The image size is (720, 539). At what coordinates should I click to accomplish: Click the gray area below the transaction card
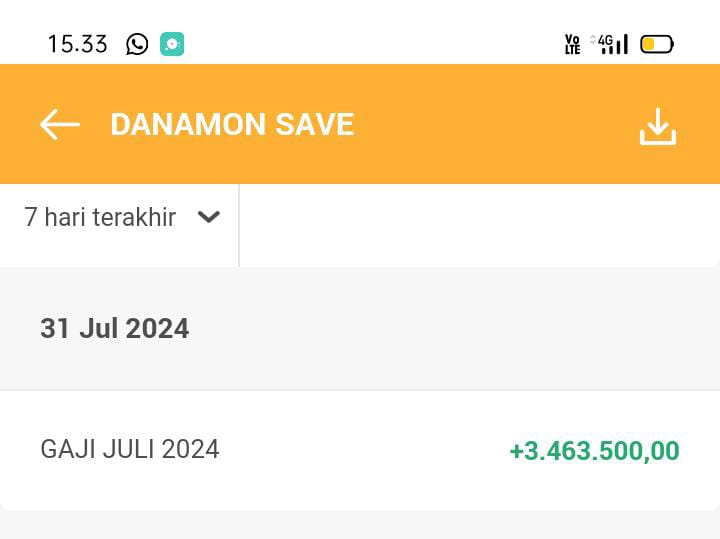pyautogui.click(x=360, y=526)
